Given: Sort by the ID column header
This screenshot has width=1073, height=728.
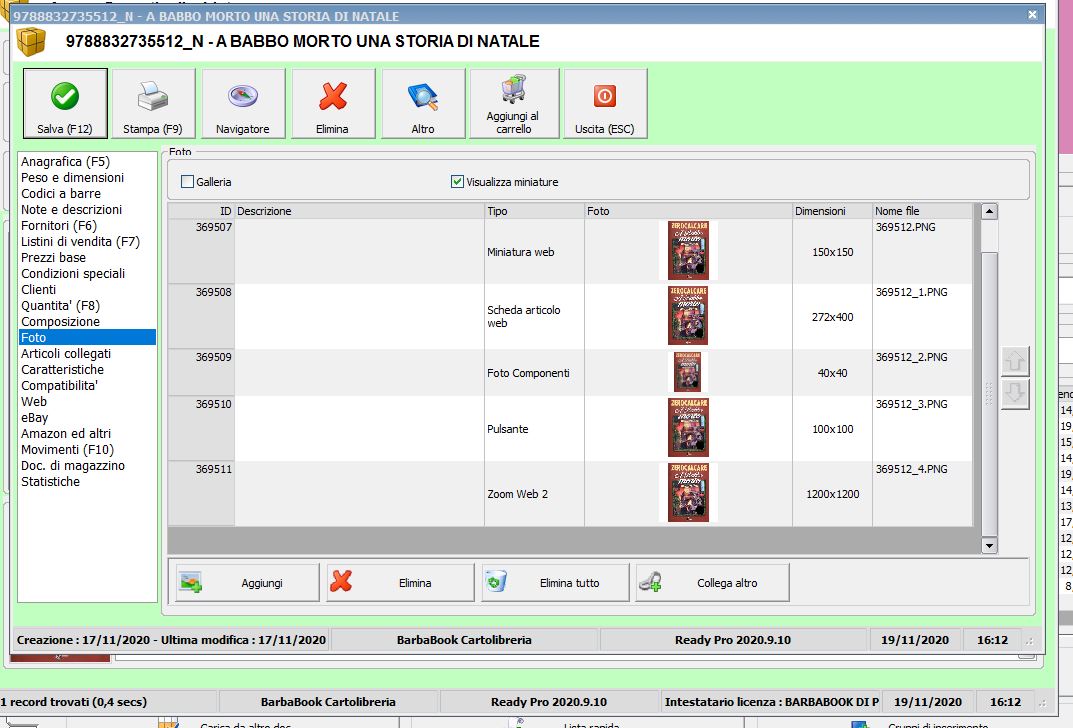Looking at the screenshot, I should pos(201,211).
